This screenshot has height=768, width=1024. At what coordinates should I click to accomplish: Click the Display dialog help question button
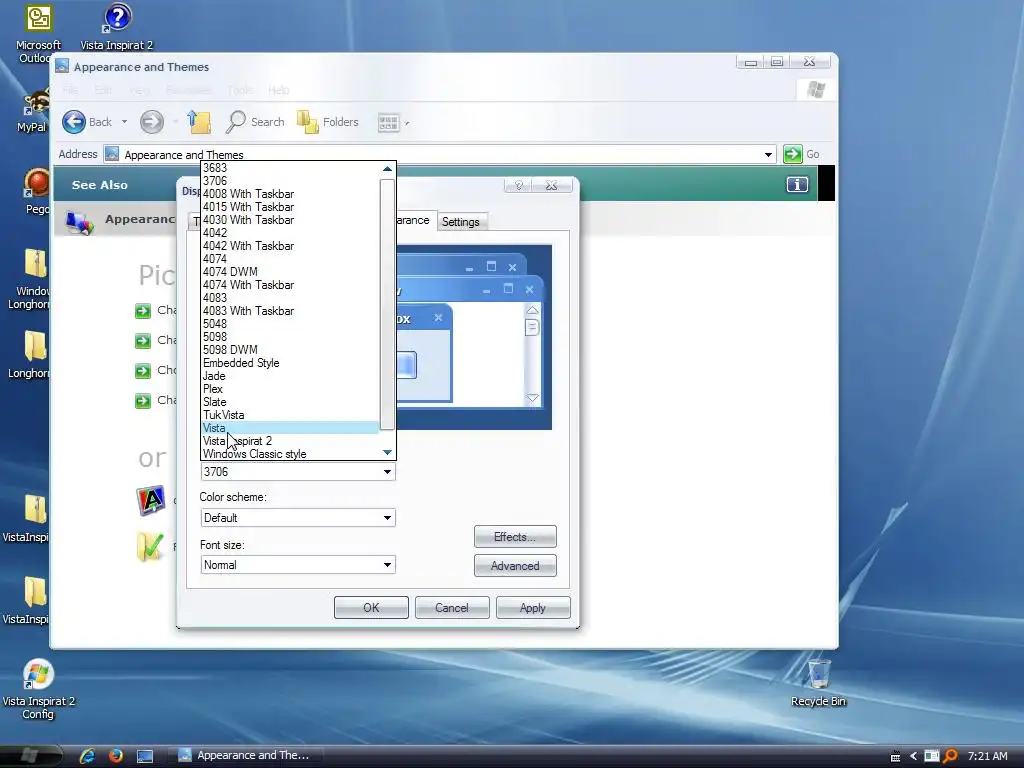coord(519,185)
